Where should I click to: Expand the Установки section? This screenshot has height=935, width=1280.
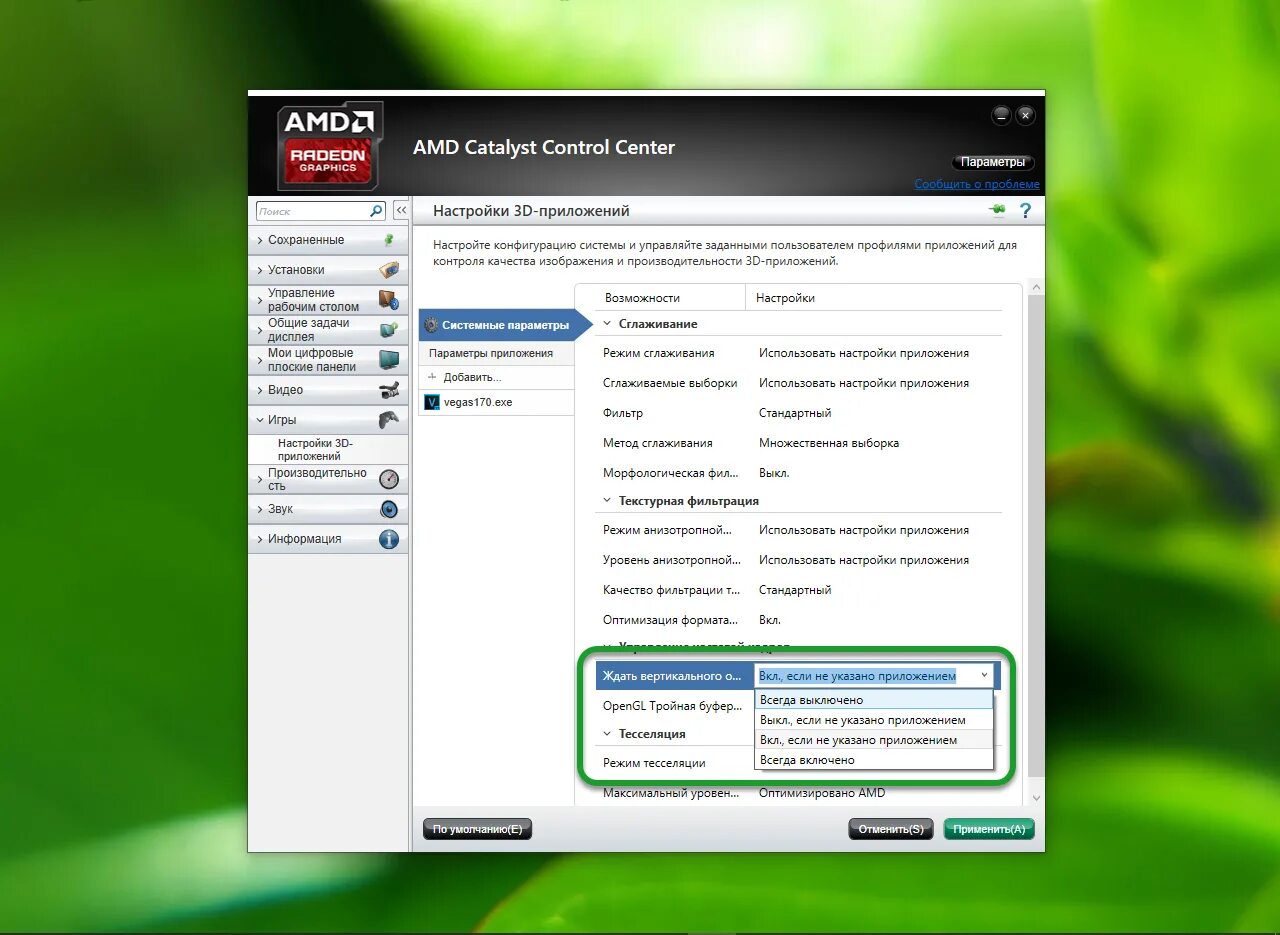click(260, 270)
